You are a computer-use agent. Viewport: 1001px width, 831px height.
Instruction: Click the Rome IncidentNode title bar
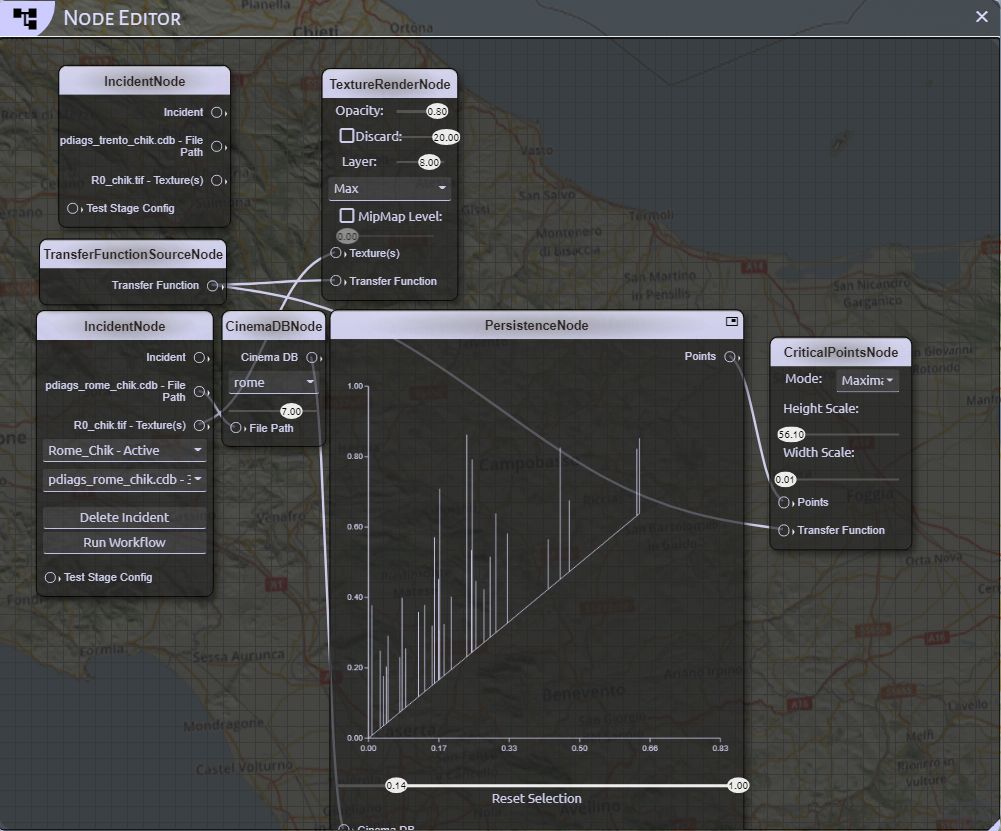tap(124, 326)
